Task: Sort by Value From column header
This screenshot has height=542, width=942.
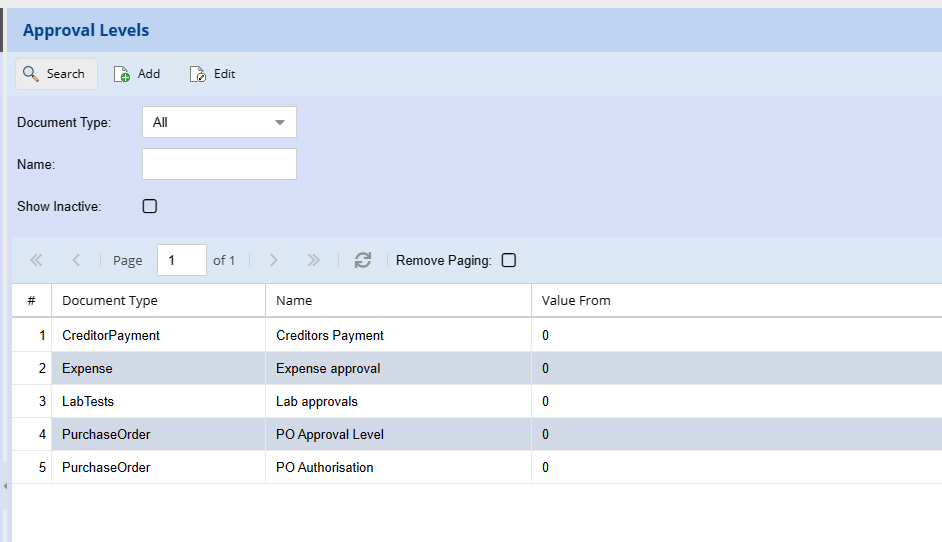Action: click(576, 300)
